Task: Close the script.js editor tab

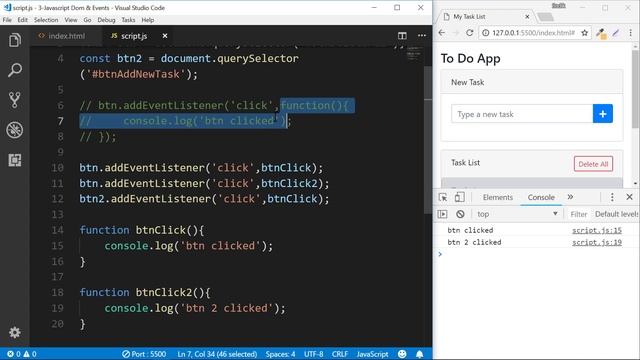Action: (x=165, y=36)
